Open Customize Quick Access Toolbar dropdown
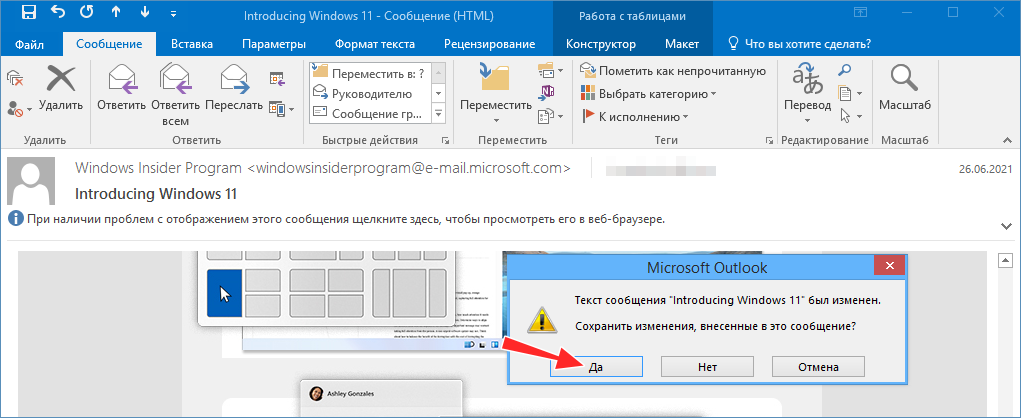Screen dimensions: 1021x418 pyautogui.click(x=173, y=13)
